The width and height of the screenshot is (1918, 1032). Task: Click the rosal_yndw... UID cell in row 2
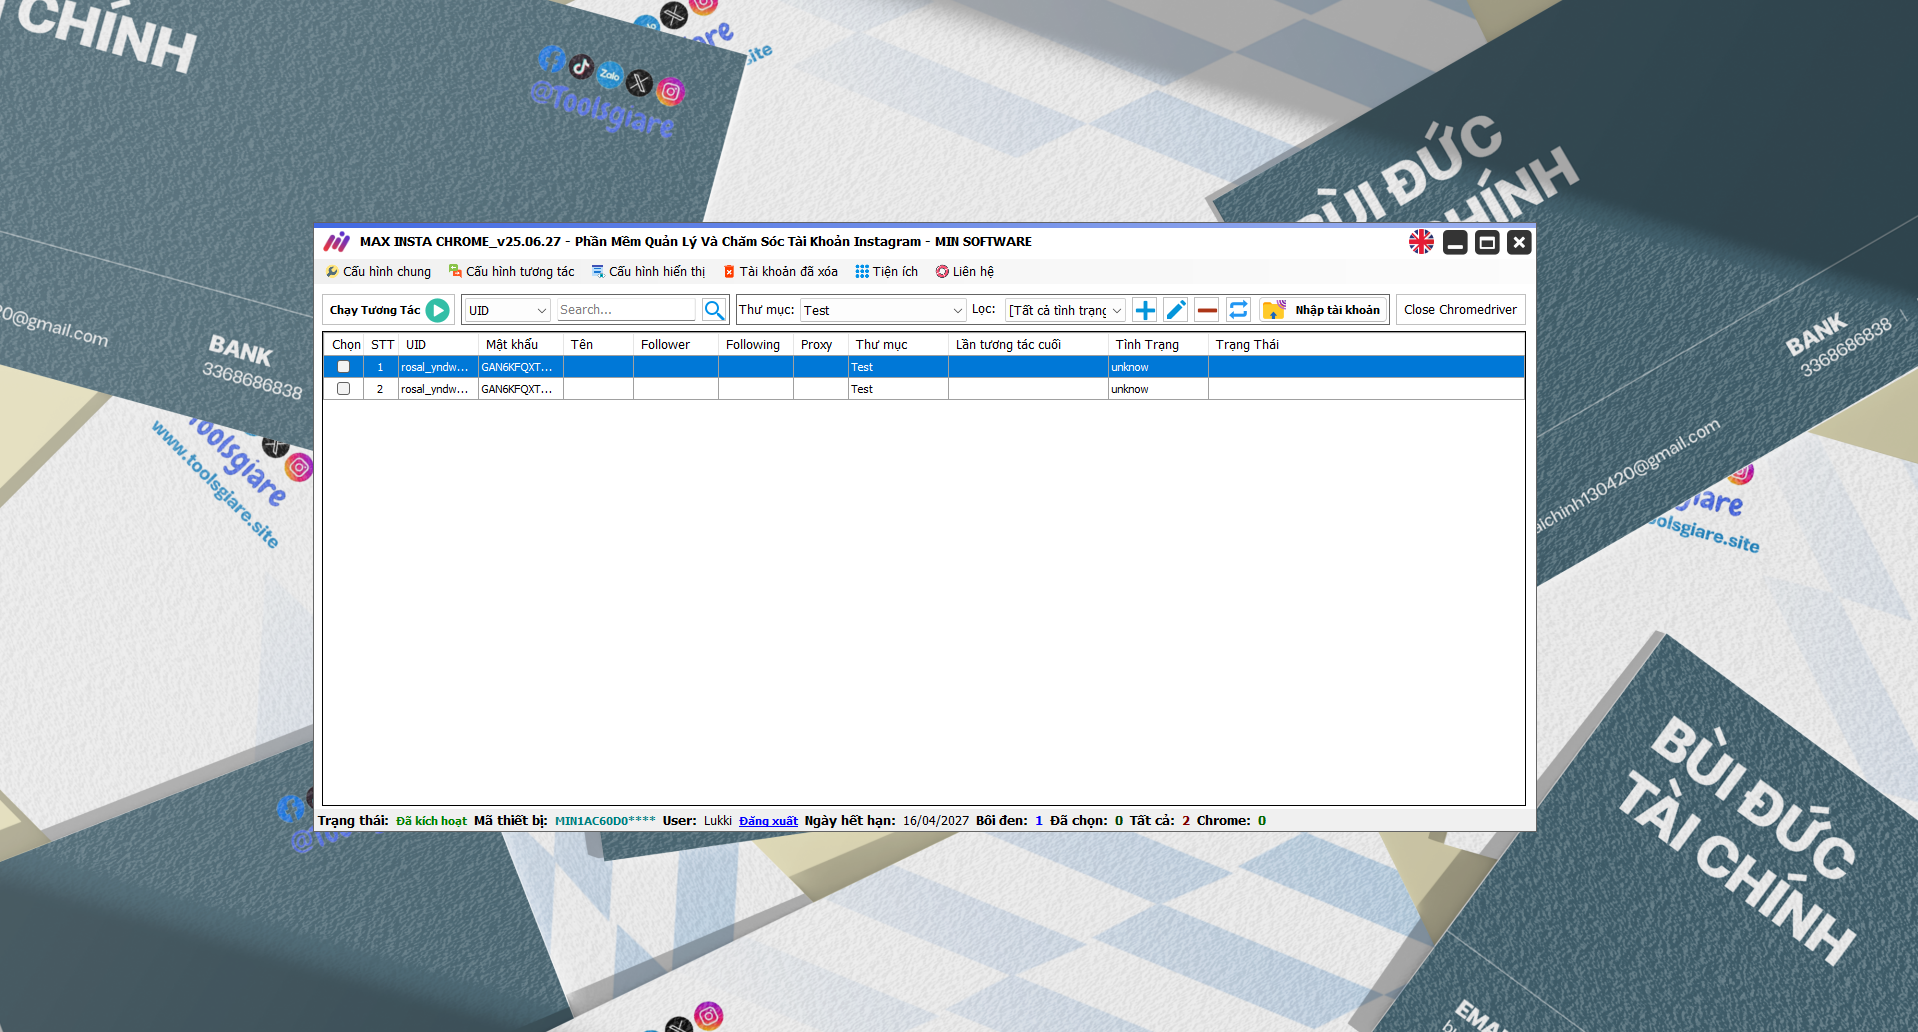tap(438, 389)
